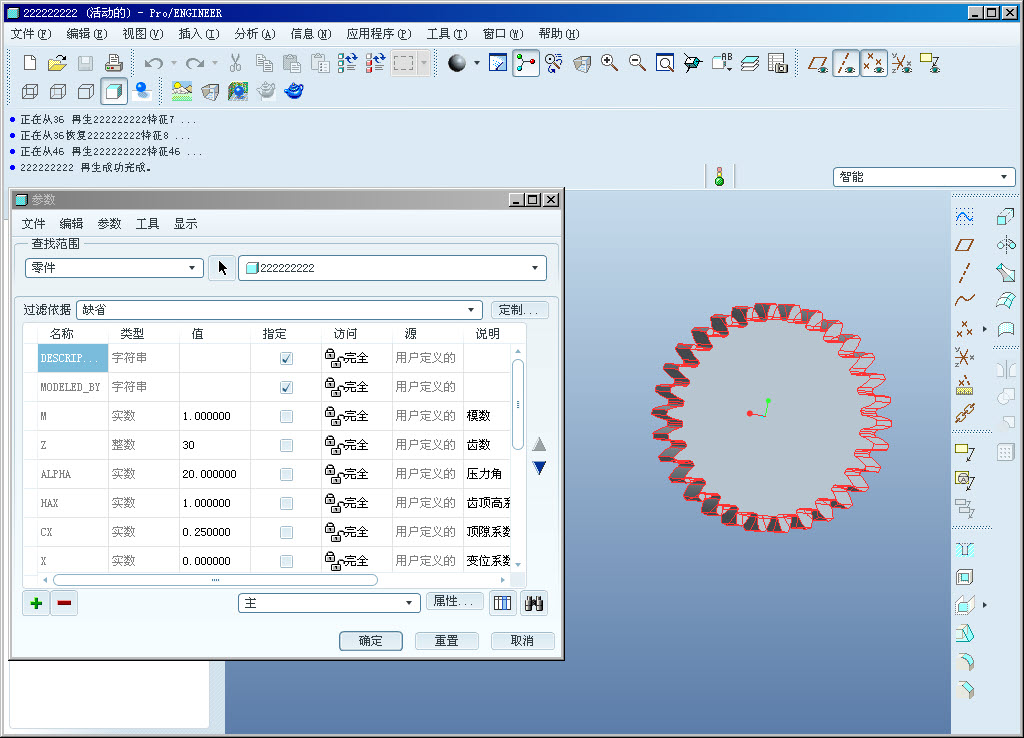Click the vertical scrollbar of parameter table
The width and height of the screenshot is (1024, 738).
(518, 405)
